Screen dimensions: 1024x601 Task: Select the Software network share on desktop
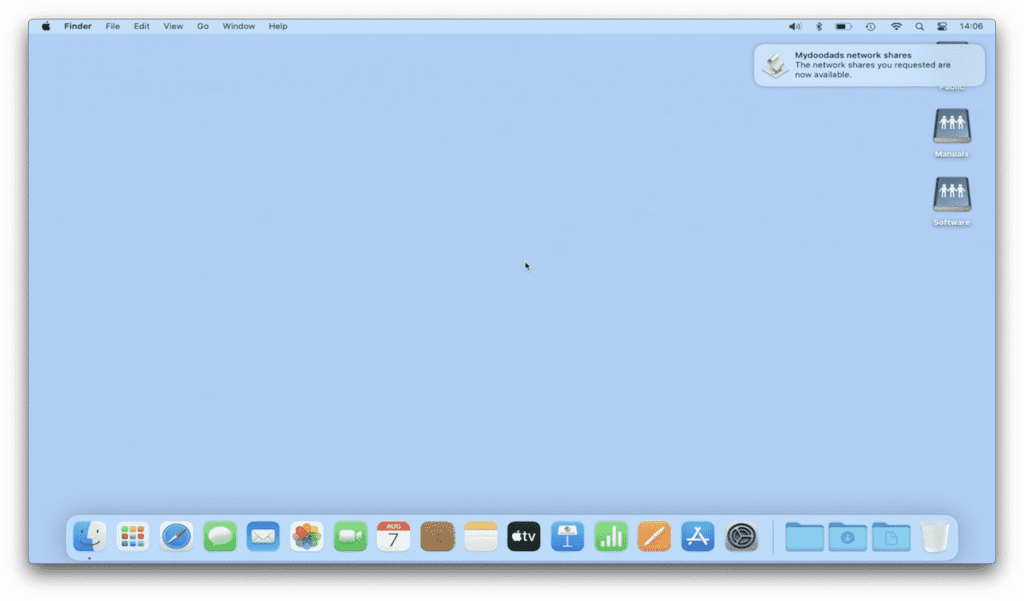click(952, 201)
